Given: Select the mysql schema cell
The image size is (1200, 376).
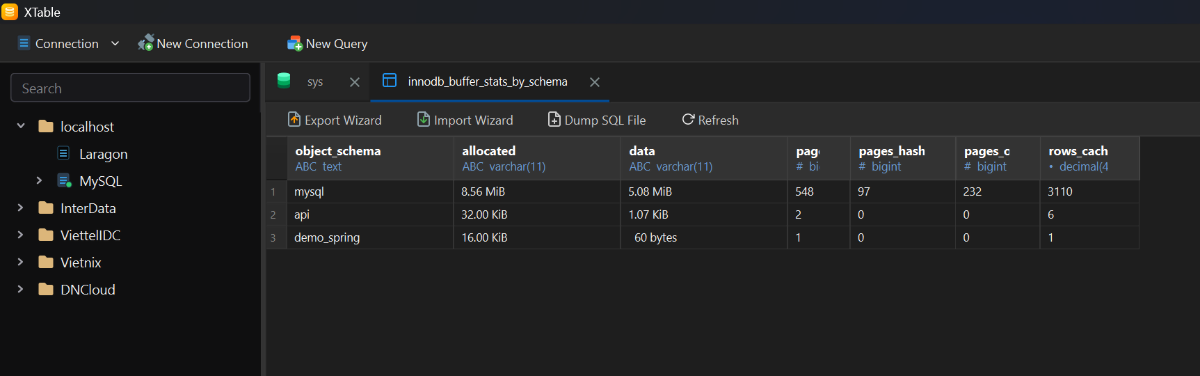Looking at the screenshot, I should click(x=370, y=191).
